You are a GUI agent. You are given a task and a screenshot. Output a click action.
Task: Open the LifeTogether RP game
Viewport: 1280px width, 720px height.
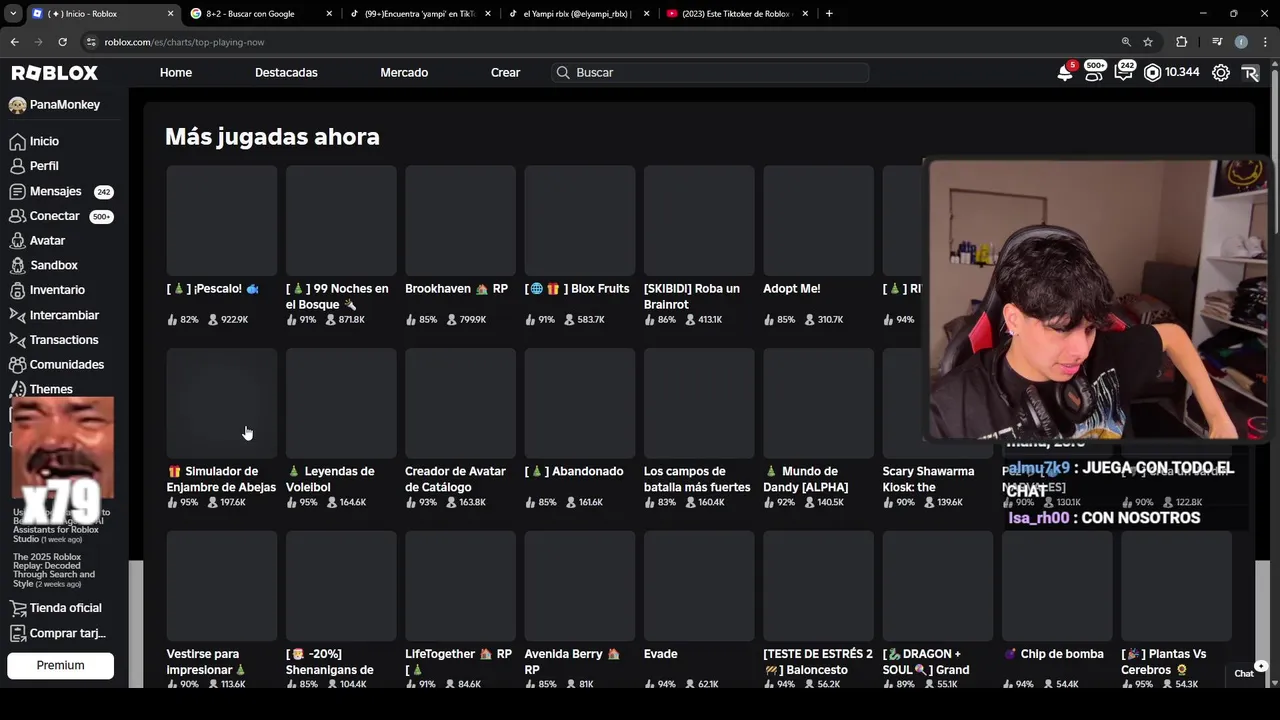coord(460,587)
